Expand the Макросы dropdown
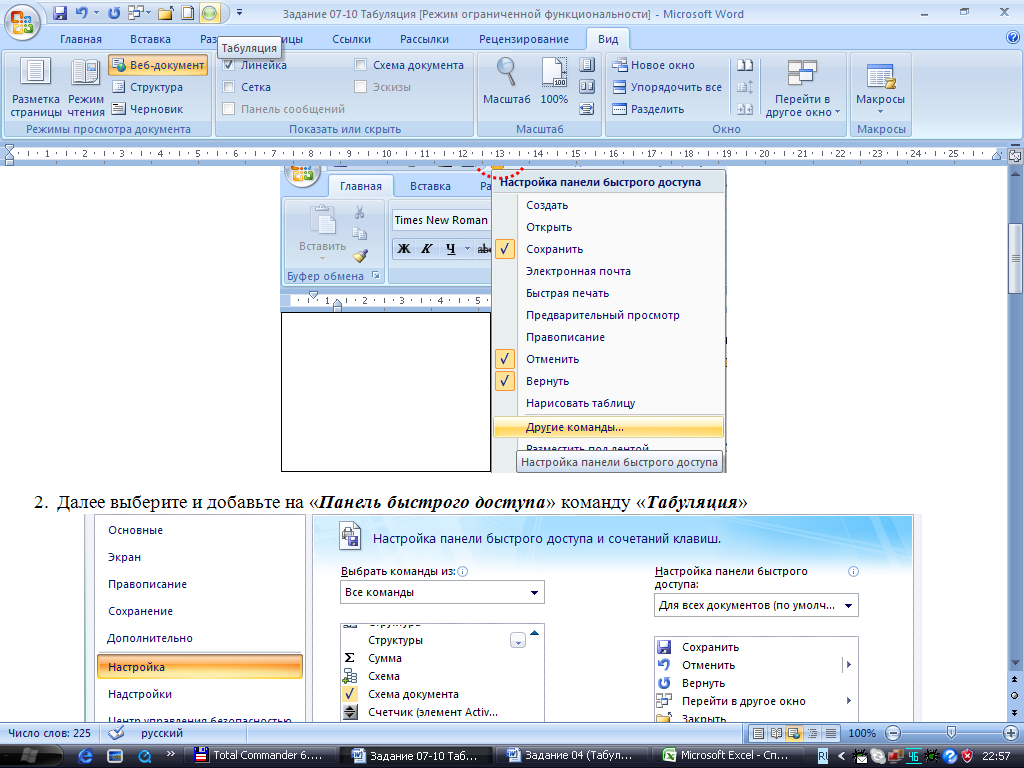 [x=880, y=88]
